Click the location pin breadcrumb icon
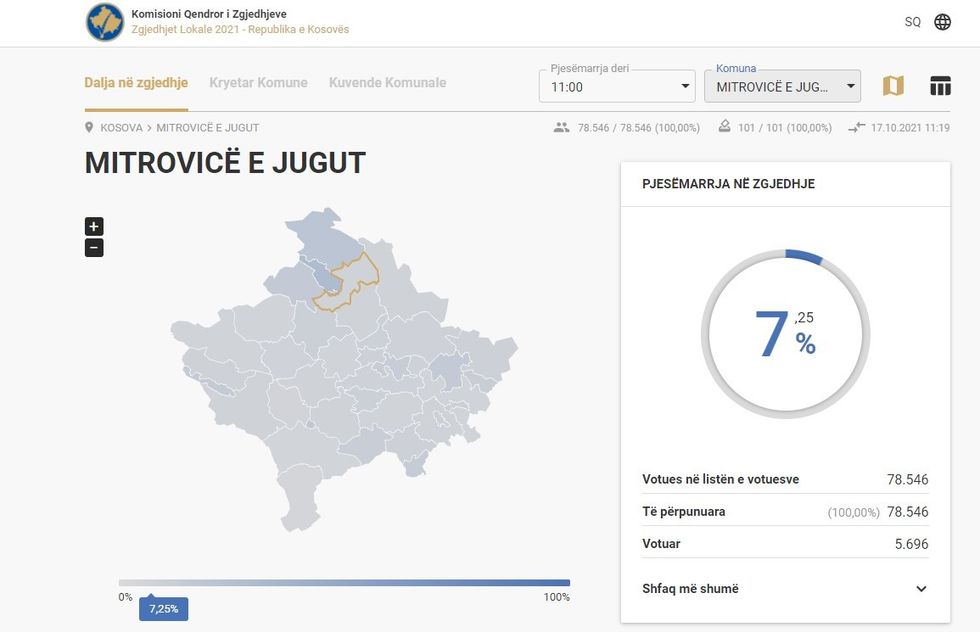This screenshot has width=980, height=632. [90, 128]
